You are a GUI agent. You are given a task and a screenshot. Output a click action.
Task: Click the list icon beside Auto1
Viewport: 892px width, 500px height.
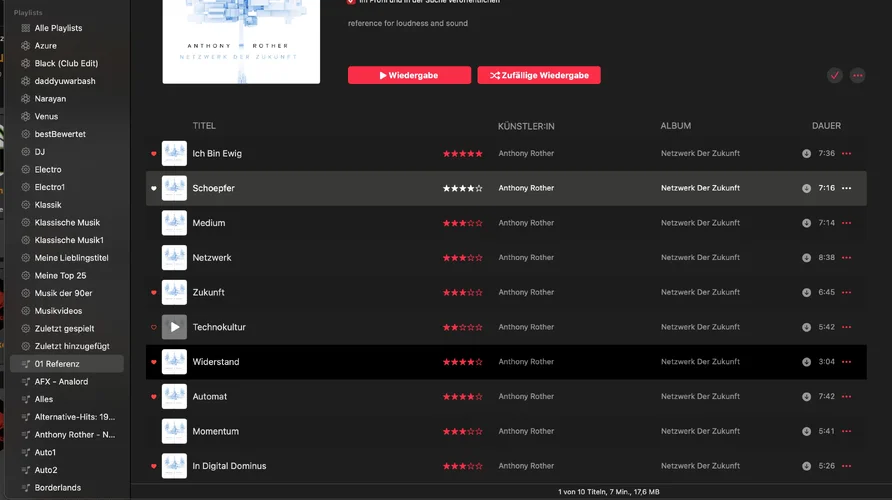pyautogui.click(x=26, y=452)
